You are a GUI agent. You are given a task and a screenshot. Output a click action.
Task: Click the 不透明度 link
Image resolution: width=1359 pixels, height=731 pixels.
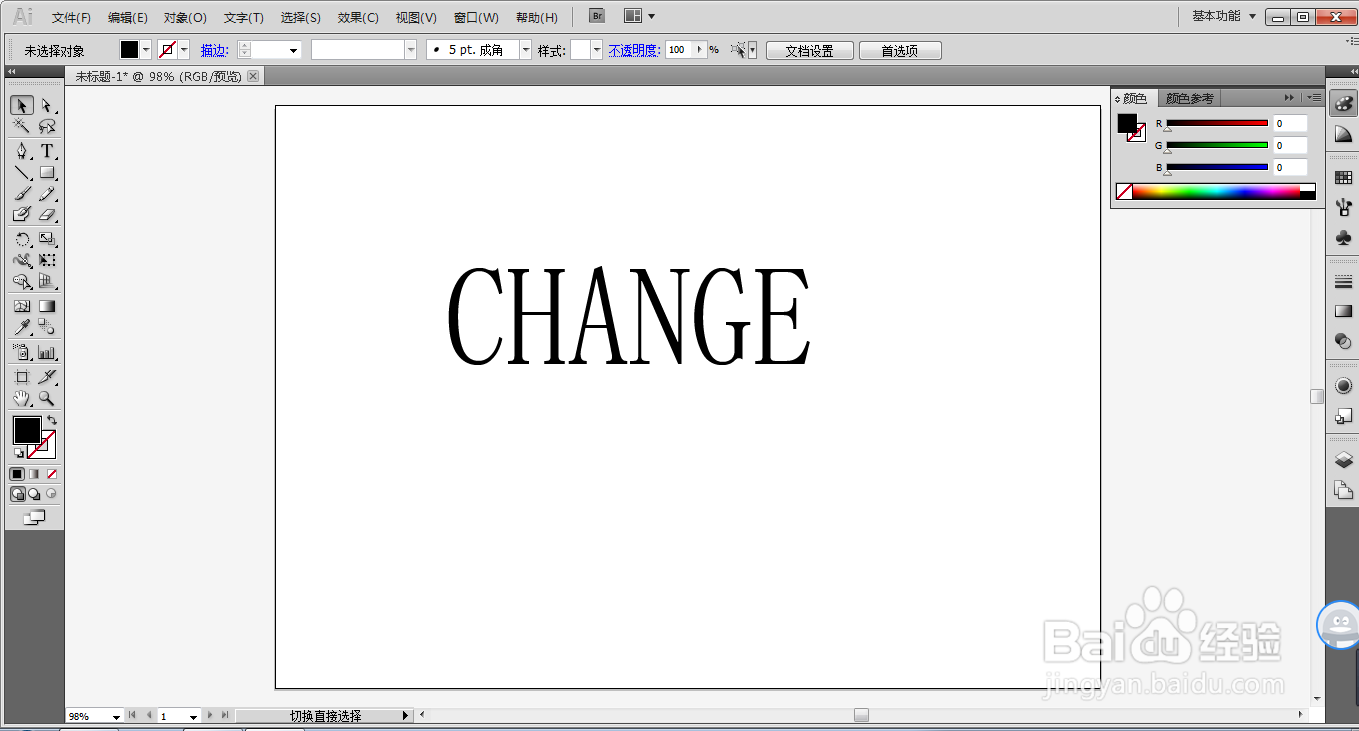(634, 50)
